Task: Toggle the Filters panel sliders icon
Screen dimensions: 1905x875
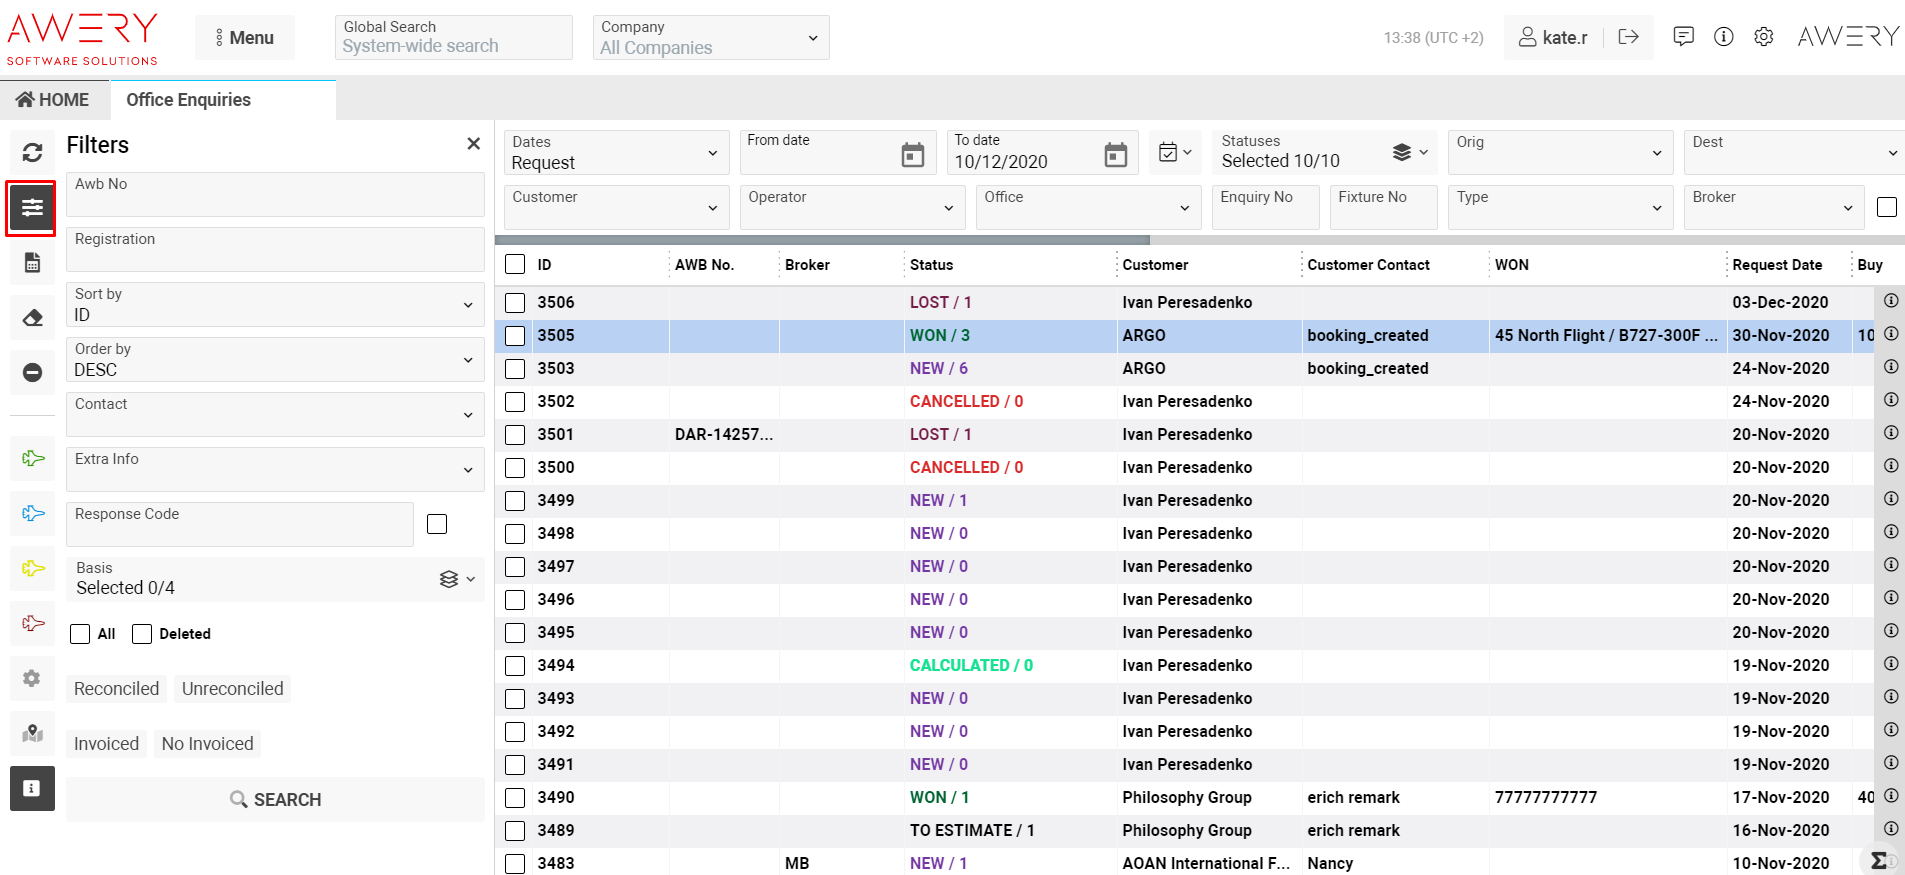Action: click(x=32, y=208)
